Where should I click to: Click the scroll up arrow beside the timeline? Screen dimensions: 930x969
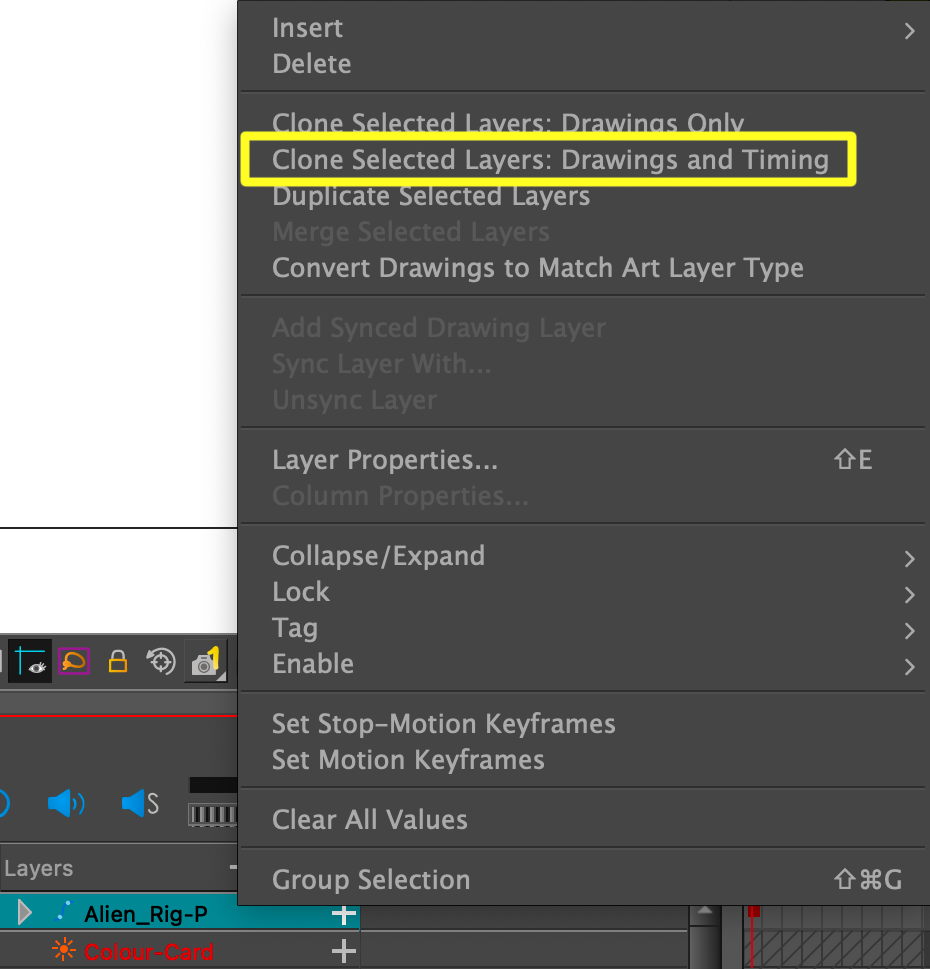tap(707, 913)
